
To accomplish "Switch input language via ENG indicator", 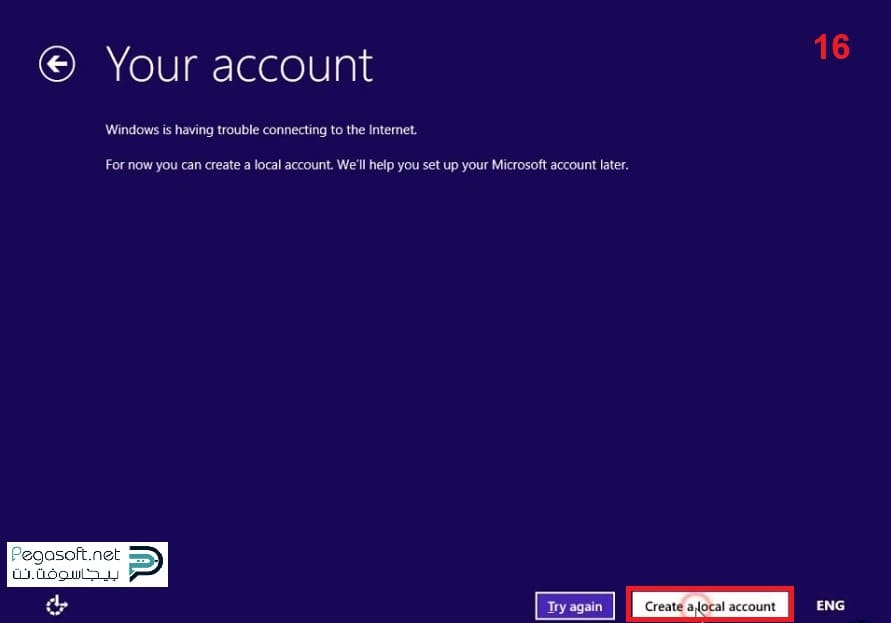I will click(x=830, y=606).
